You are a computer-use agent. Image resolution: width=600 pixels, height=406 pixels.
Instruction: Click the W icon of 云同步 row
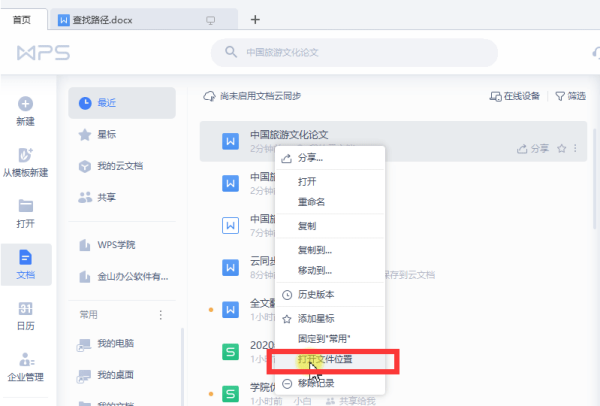pyautogui.click(x=230, y=267)
